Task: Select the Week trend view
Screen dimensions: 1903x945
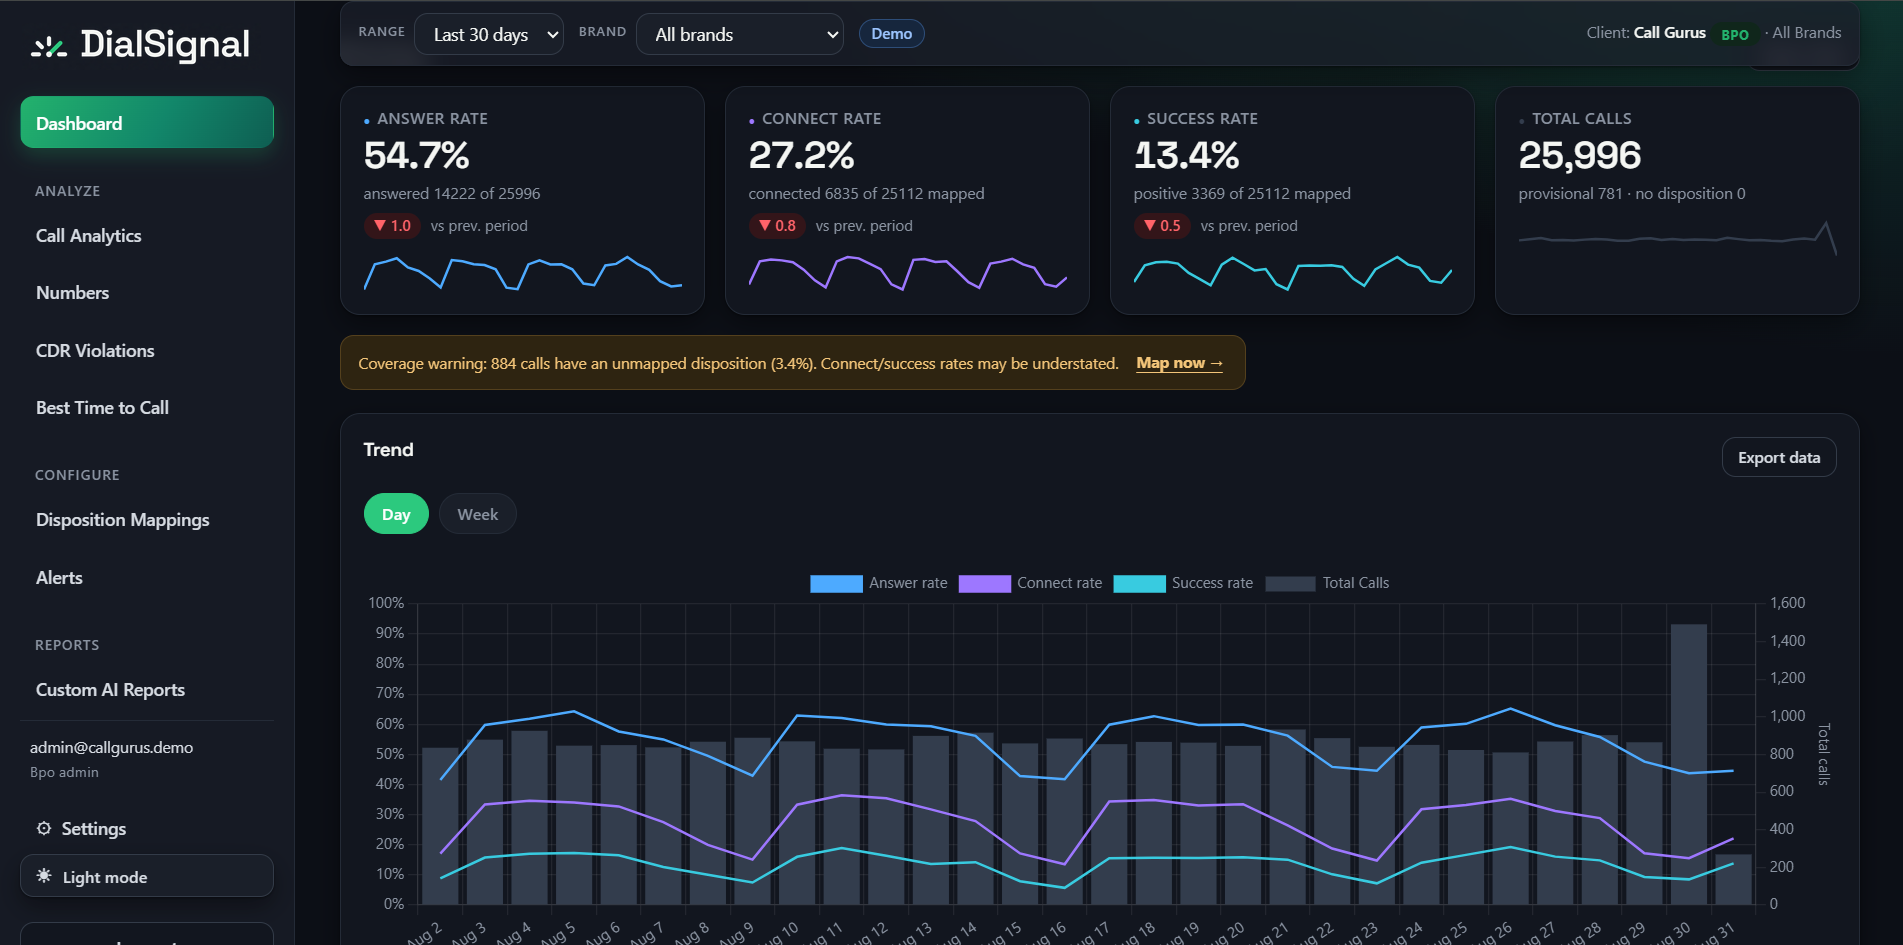Action: 478,514
